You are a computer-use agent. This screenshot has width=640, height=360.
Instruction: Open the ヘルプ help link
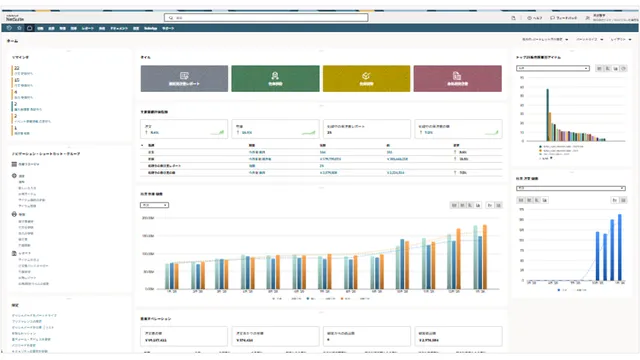[x=534, y=18]
